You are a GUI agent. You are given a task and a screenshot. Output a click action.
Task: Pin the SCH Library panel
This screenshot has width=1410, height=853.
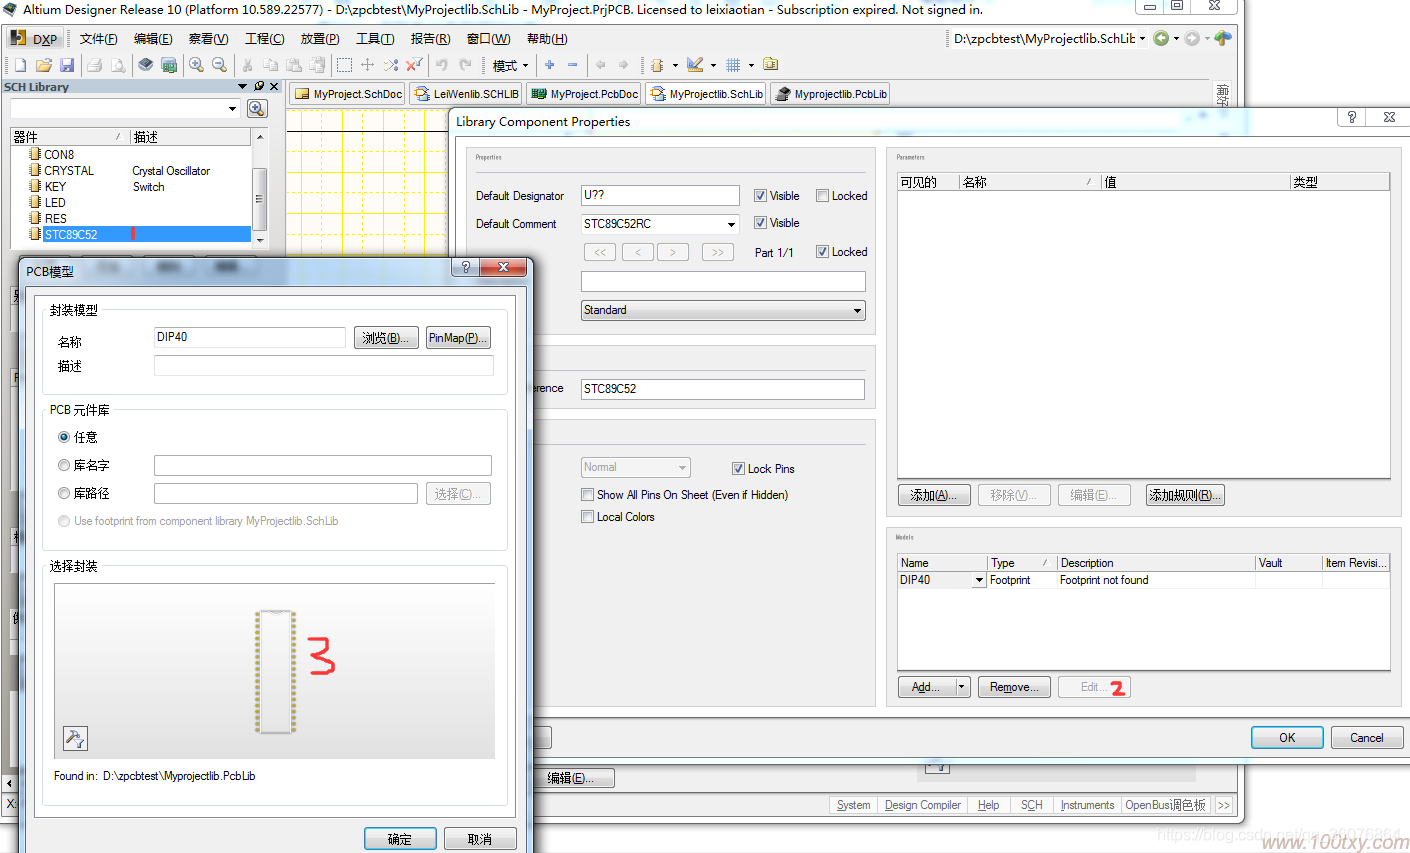[259, 87]
